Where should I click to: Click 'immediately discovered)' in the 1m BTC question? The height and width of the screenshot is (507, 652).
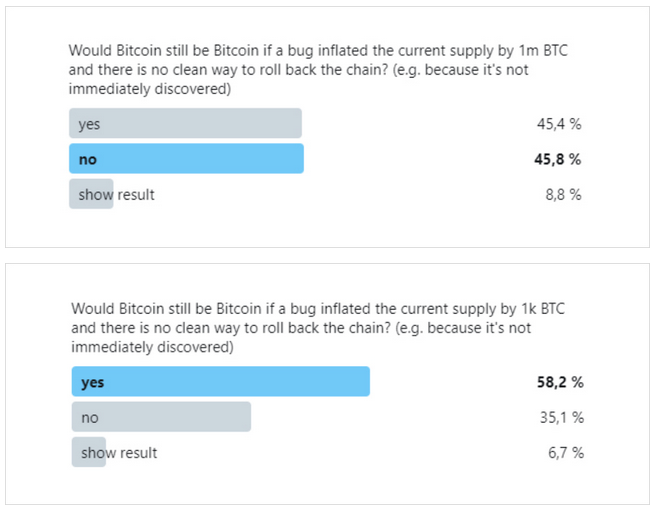150,89
